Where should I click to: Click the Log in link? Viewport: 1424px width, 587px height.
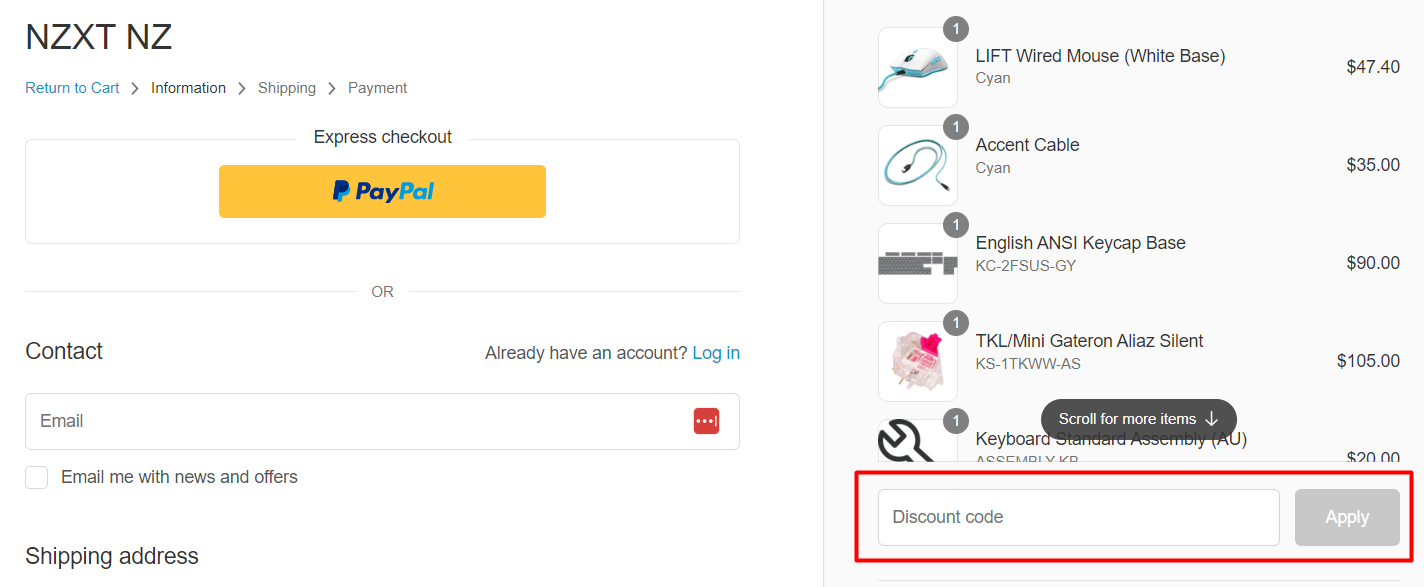(716, 353)
